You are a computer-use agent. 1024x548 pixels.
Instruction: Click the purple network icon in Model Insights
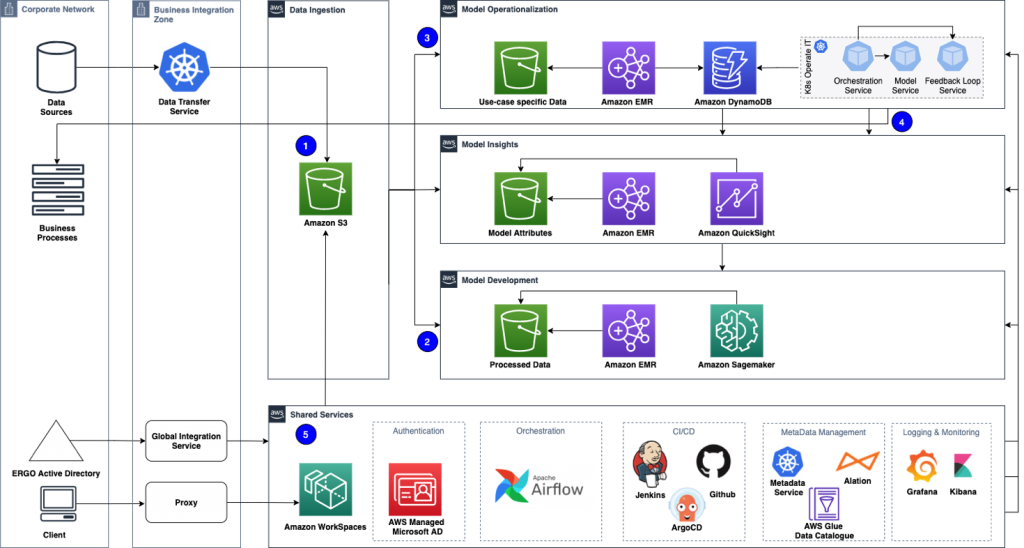pyautogui.click(x=628, y=198)
